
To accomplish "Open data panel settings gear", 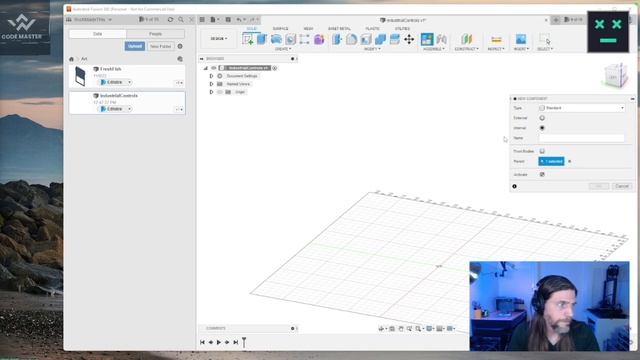I will (x=180, y=46).
